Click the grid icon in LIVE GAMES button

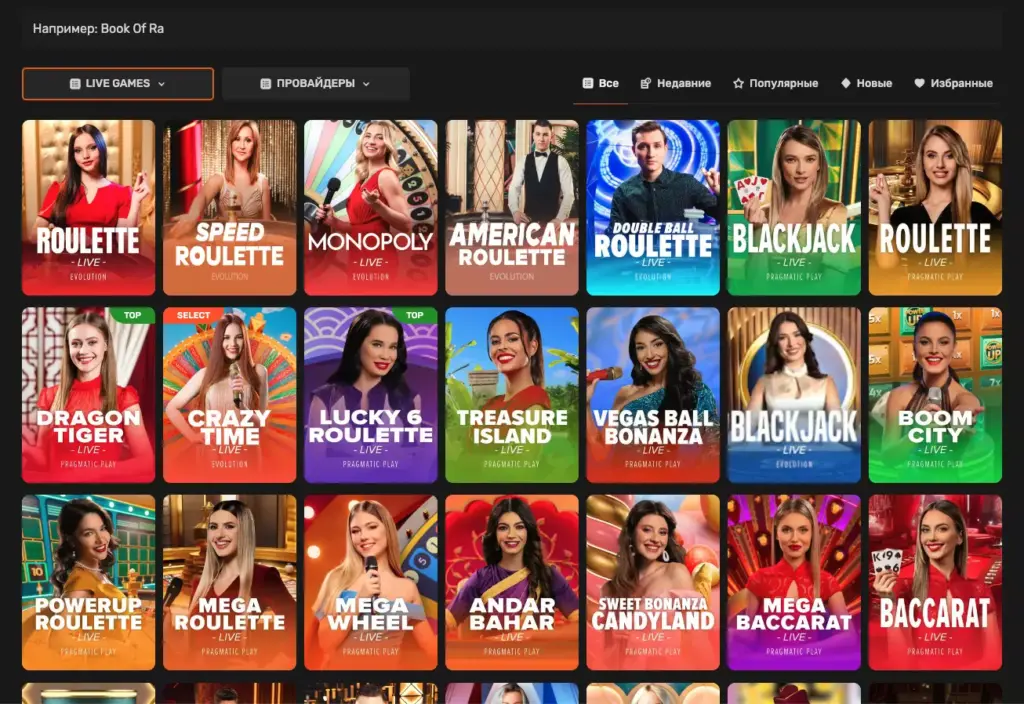tap(75, 84)
